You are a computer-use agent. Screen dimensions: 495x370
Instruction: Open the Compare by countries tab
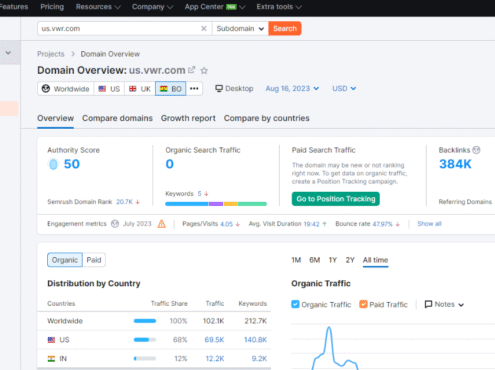click(266, 118)
